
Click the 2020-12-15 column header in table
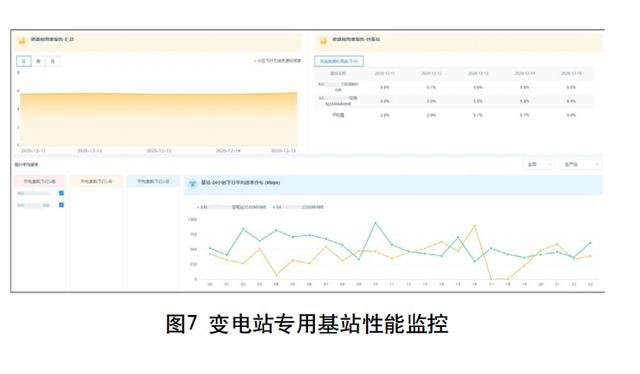(x=571, y=73)
